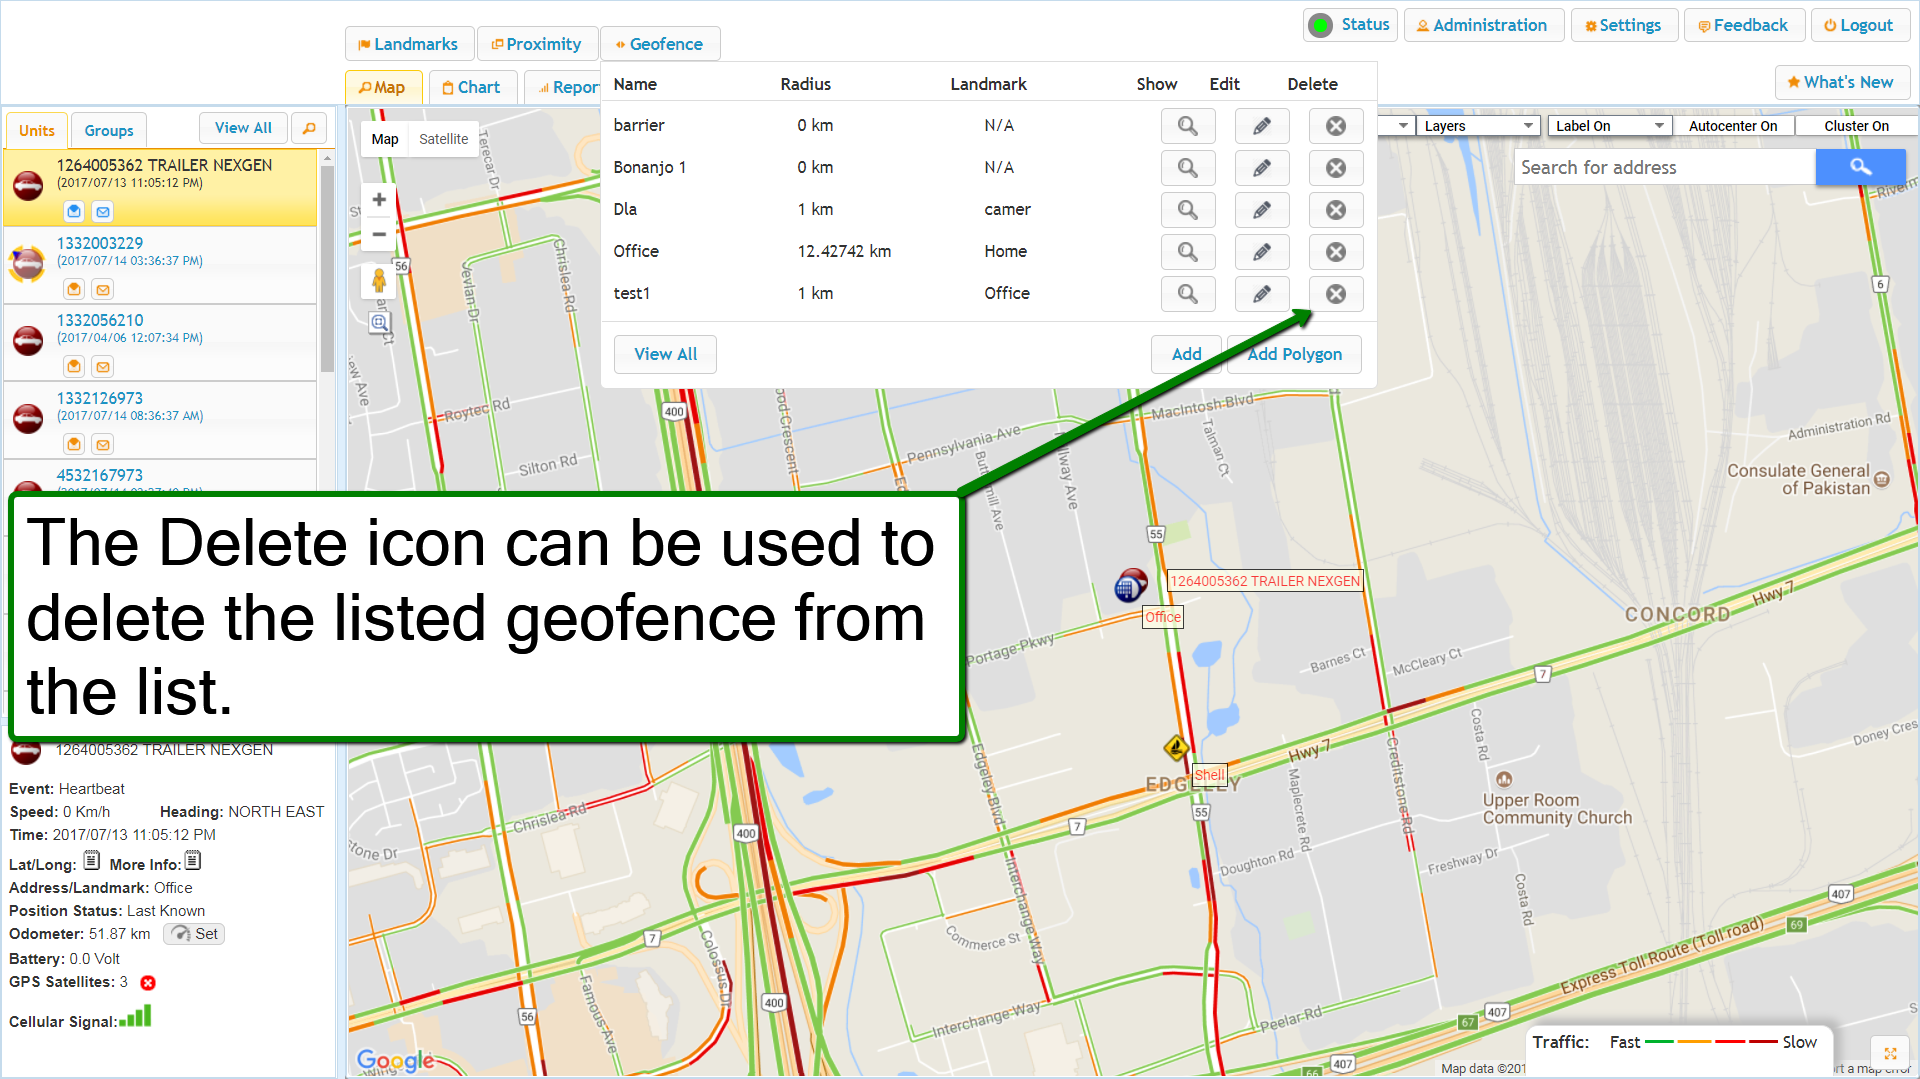The width and height of the screenshot is (1920, 1079).
Task: Toggle Cluster On setting
Action: tap(1855, 126)
